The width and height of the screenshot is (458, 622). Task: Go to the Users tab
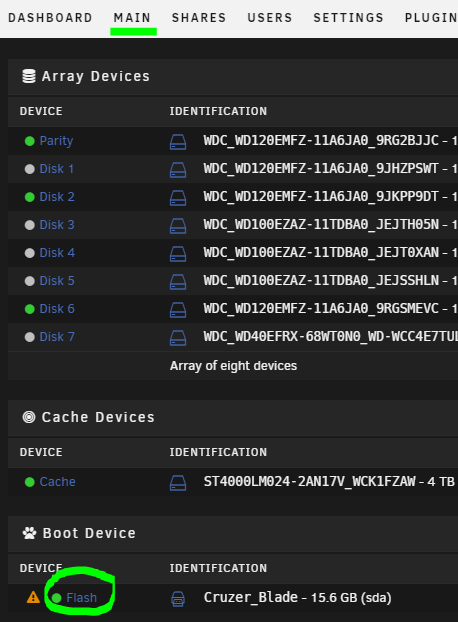point(270,18)
